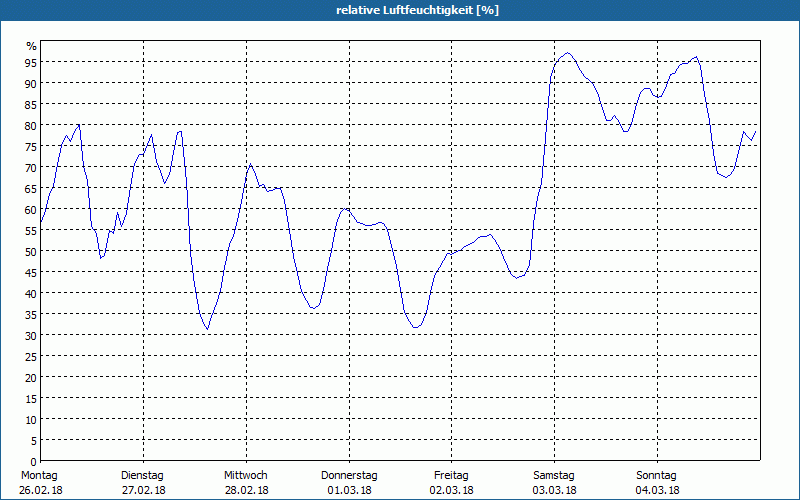This screenshot has width=800, height=500.
Task: Click the 0 value on y-axis
Action: click(x=34, y=461)
